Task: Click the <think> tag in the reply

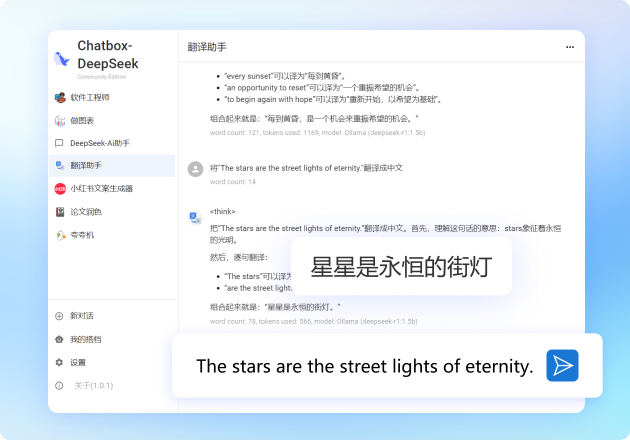Action: [x=222, y=212]
